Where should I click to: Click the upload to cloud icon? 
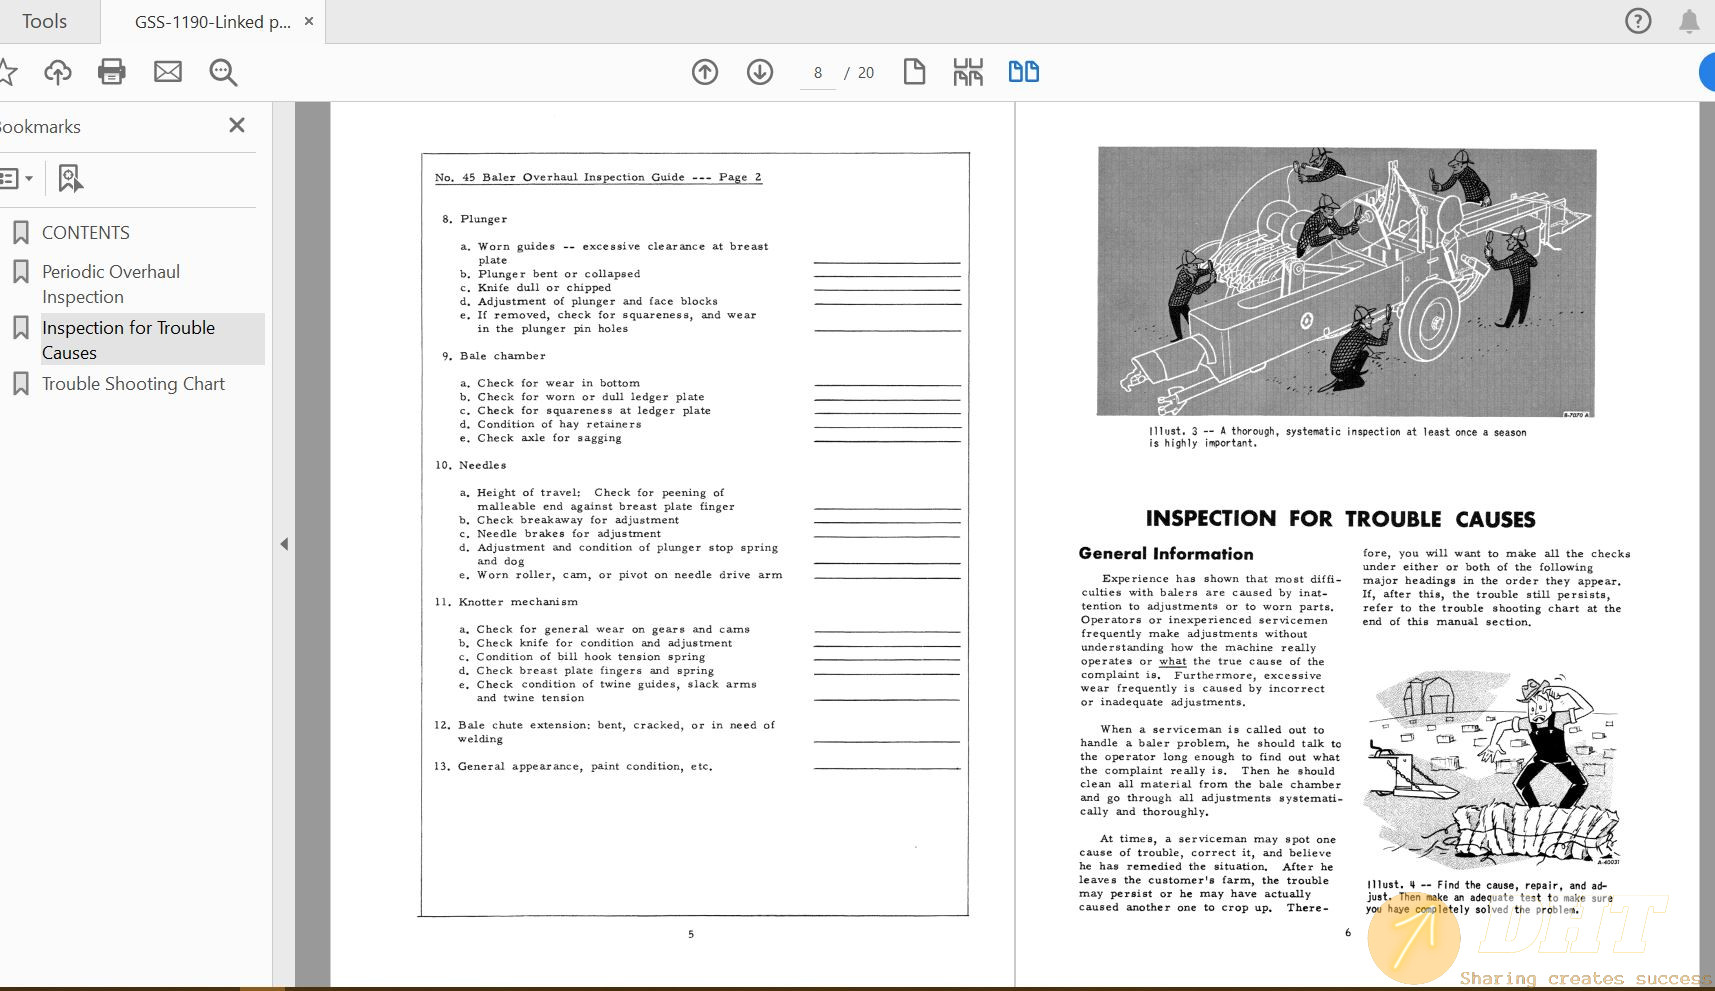tap(58, 72)
